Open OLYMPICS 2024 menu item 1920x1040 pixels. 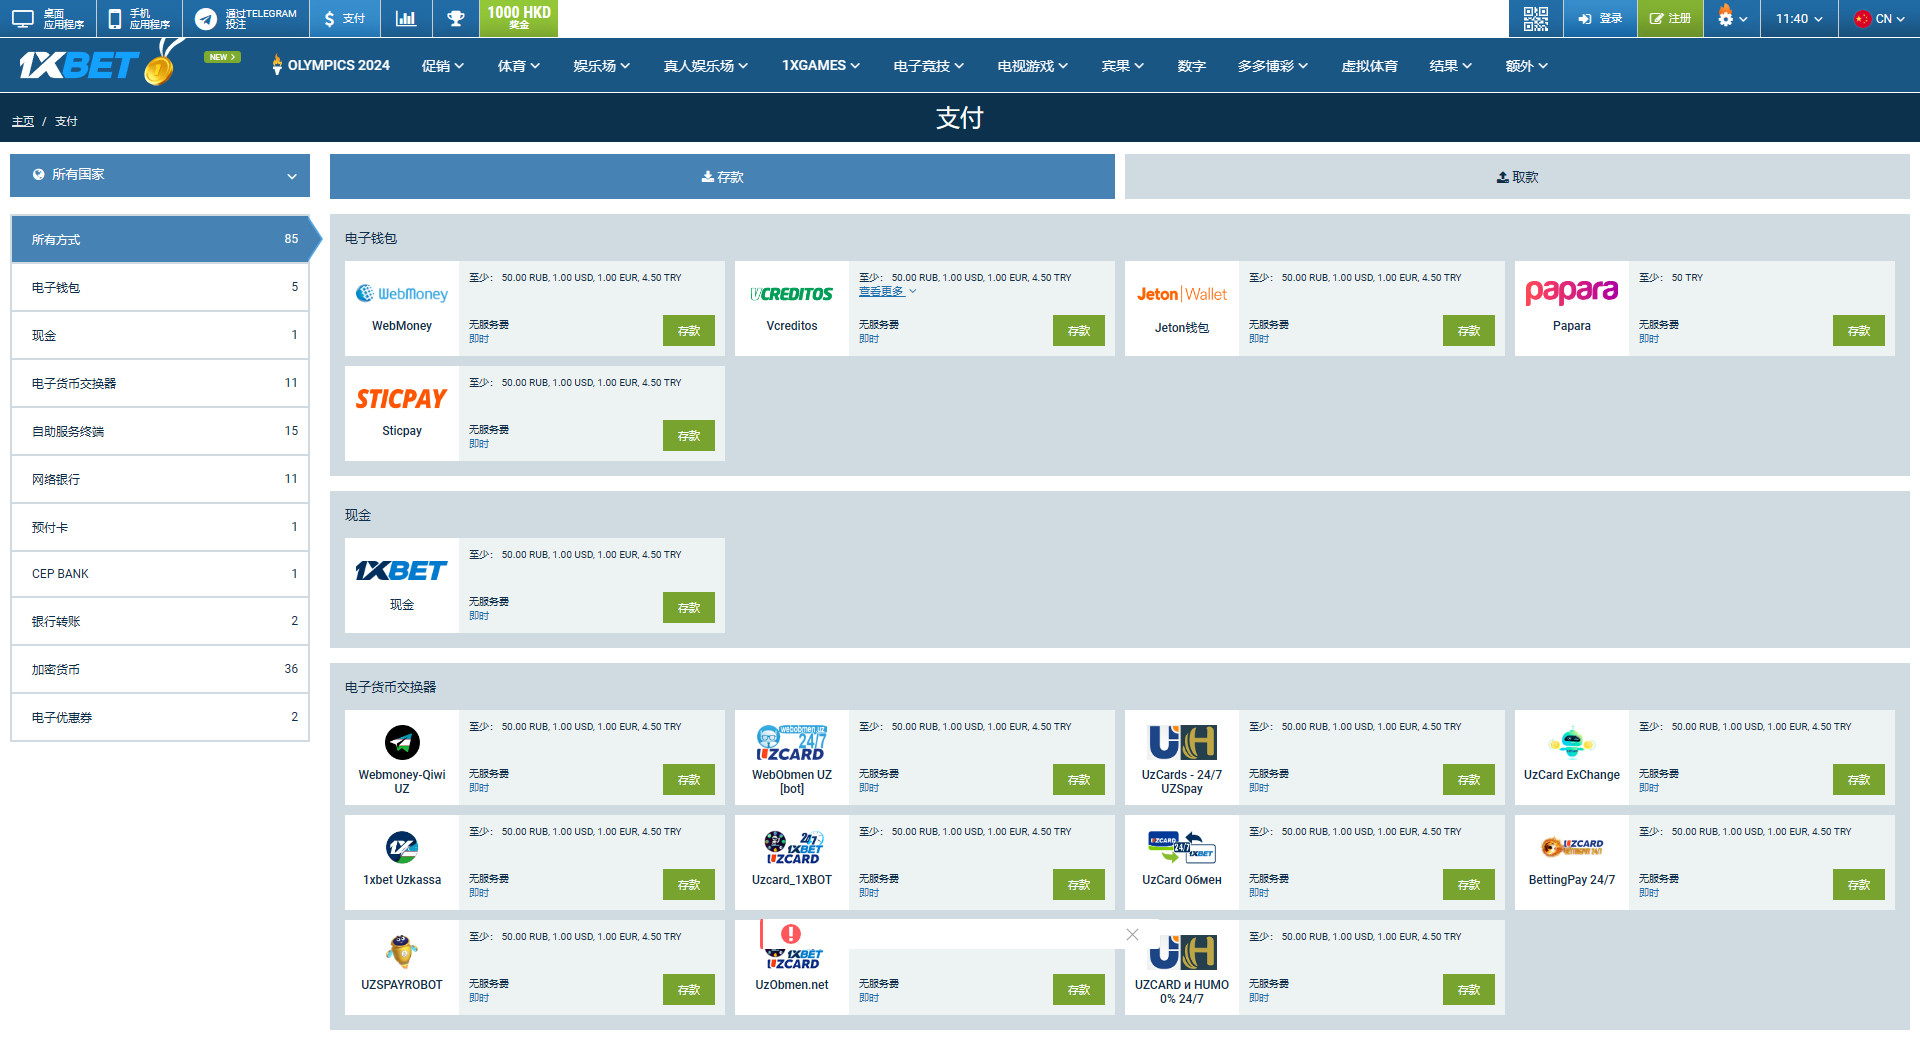pyautogui.click(x=330, y=65)
